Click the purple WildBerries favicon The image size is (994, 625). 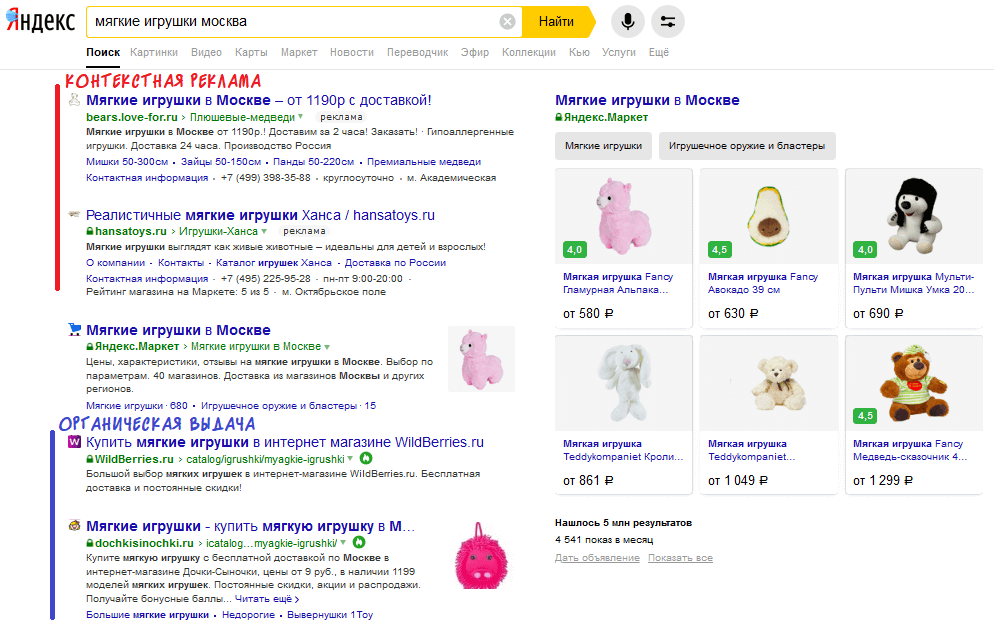(x=74, y=442)
